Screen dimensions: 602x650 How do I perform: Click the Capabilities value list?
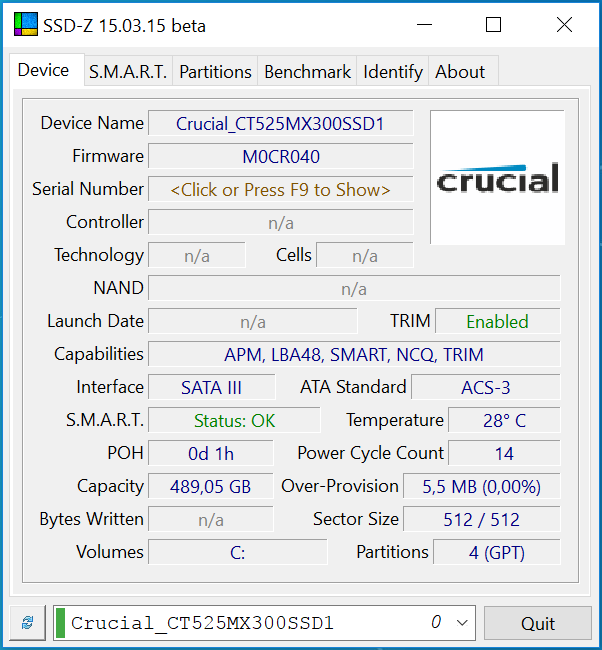[354, 354]
